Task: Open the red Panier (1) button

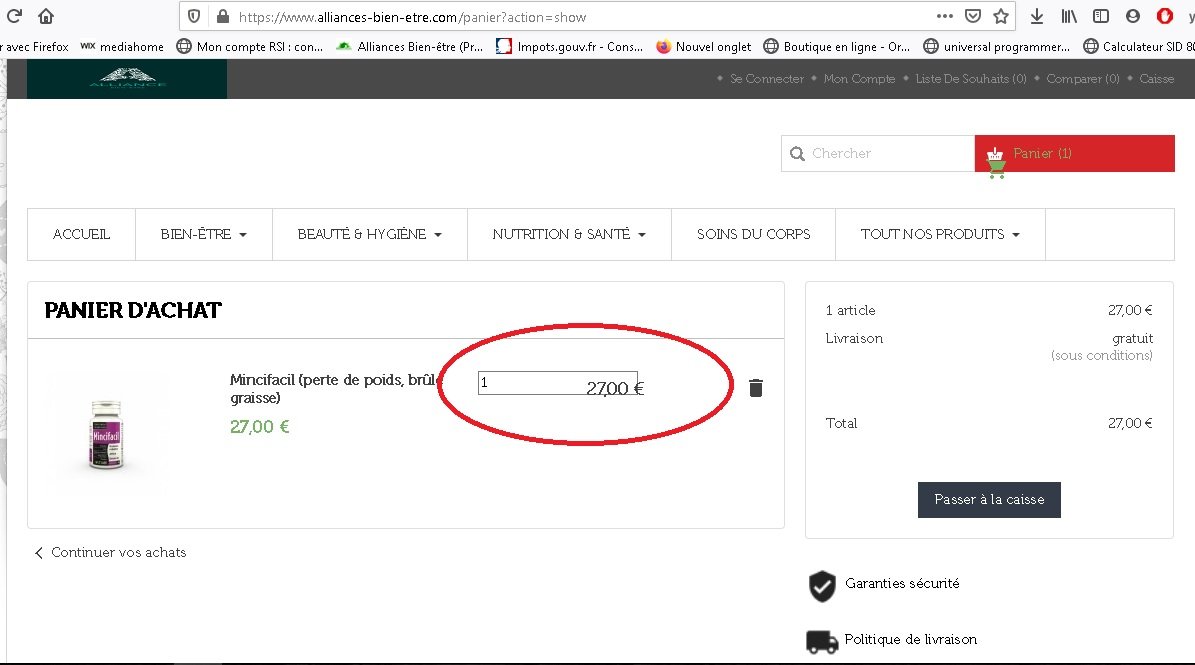Action: (1075, 154)
